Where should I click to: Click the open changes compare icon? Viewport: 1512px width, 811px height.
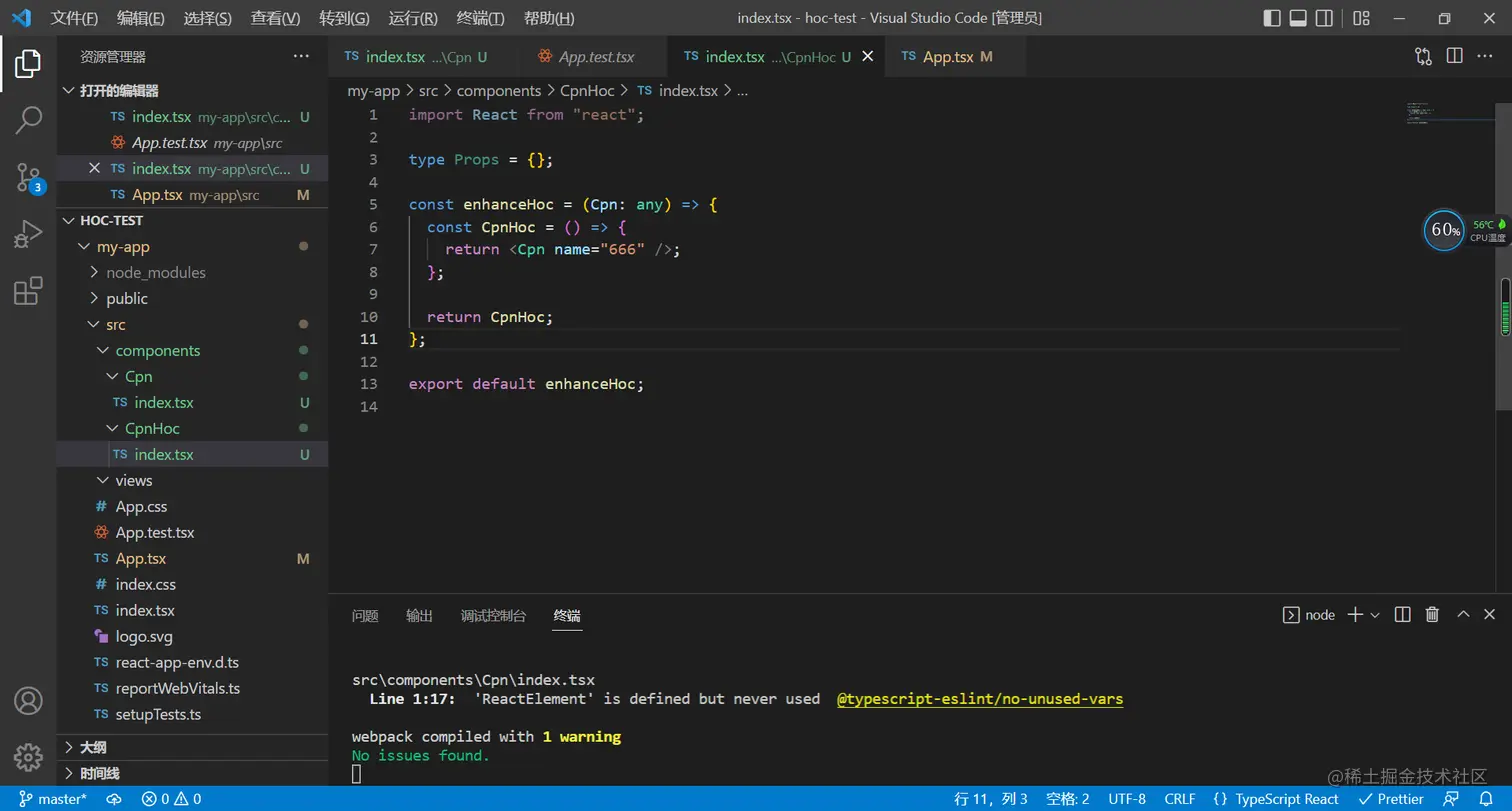click(1423, 57)
